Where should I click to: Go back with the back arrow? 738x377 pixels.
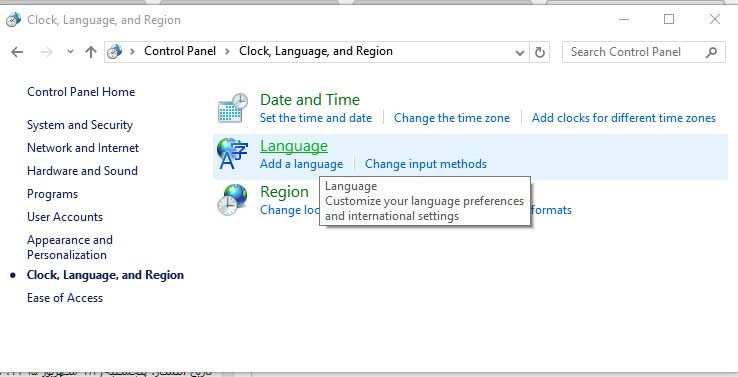pos(17,52)
